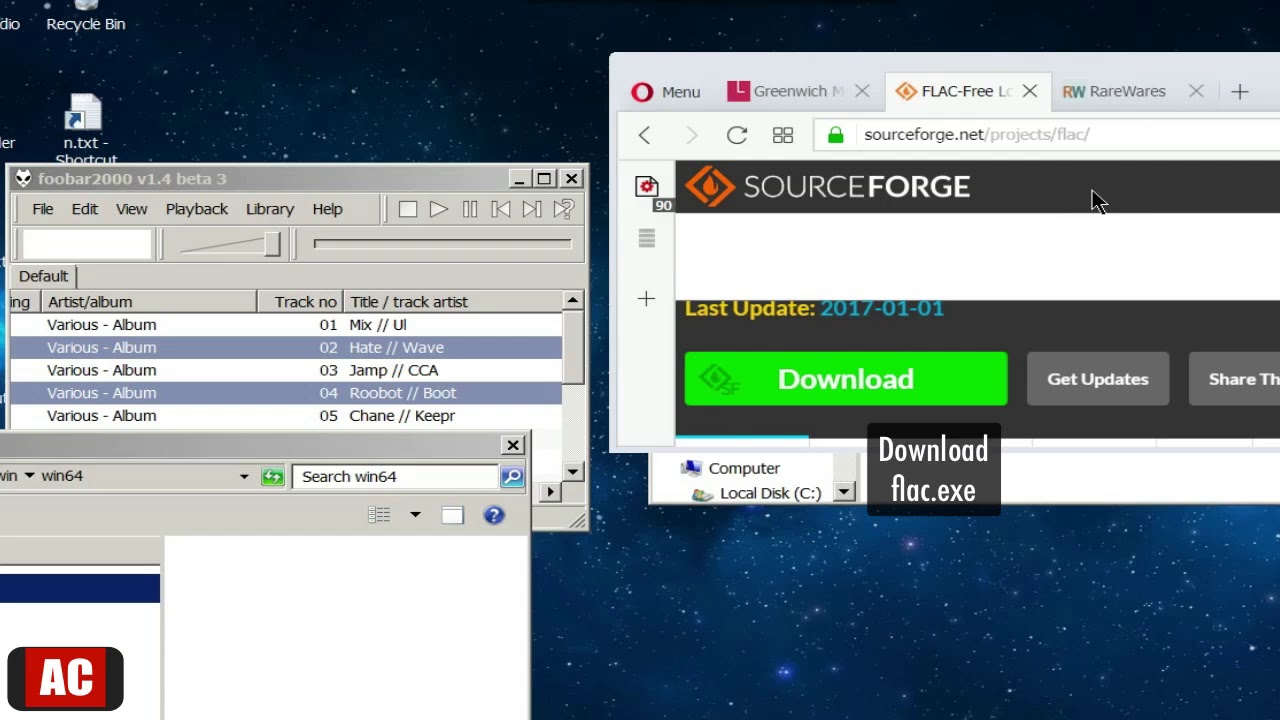Screen dimensions: 1280x720
Task: Open the Help menu in foobar2000
Action: (x=328, y=209)
